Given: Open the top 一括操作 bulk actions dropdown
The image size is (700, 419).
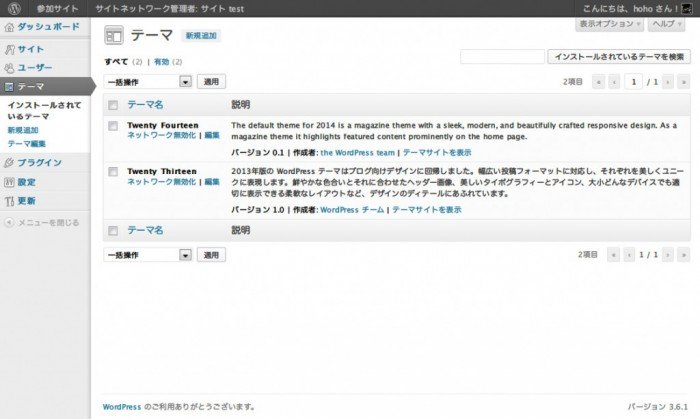Looking at the screenshot, I should (147, 81).
